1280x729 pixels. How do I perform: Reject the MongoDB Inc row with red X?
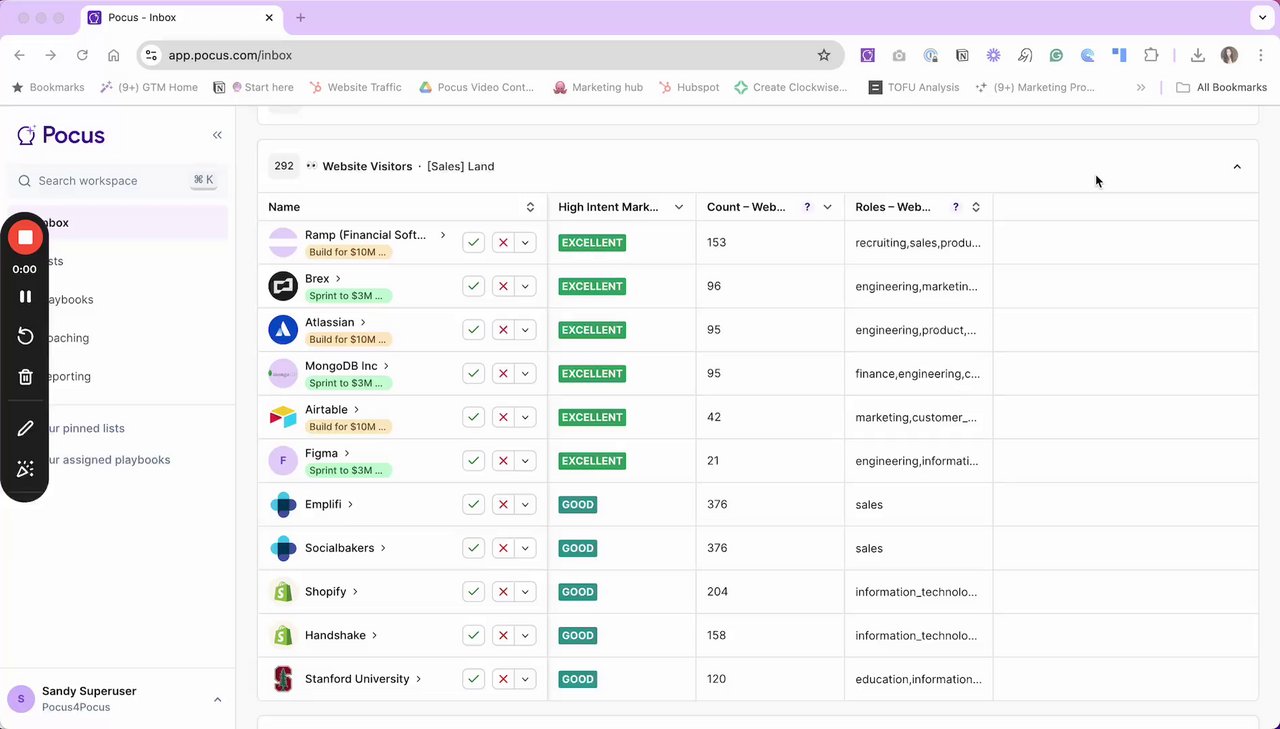click(x=503, y=374)
